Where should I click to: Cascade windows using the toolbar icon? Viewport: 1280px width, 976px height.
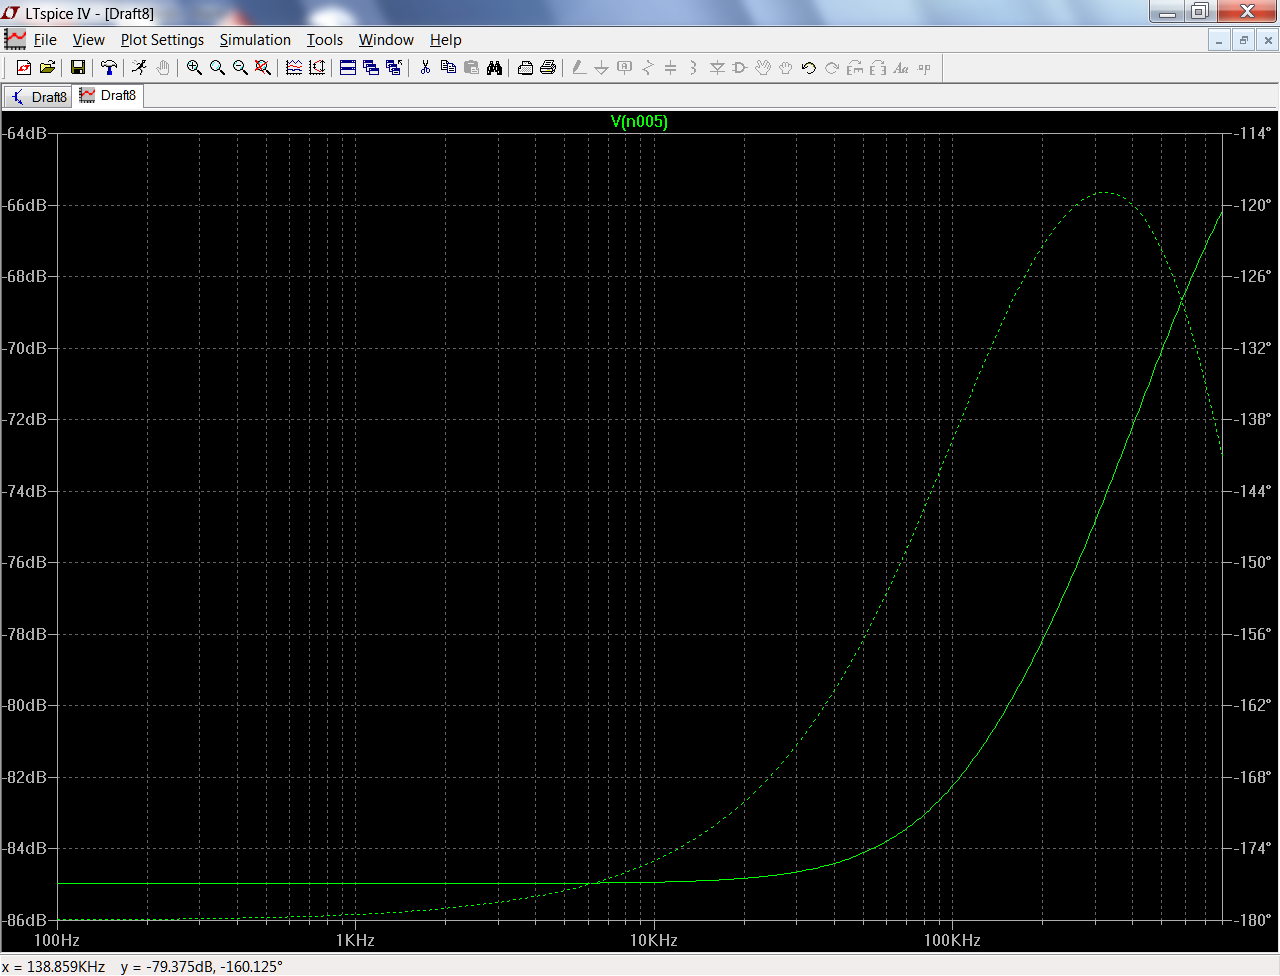[x=371, y=67]
